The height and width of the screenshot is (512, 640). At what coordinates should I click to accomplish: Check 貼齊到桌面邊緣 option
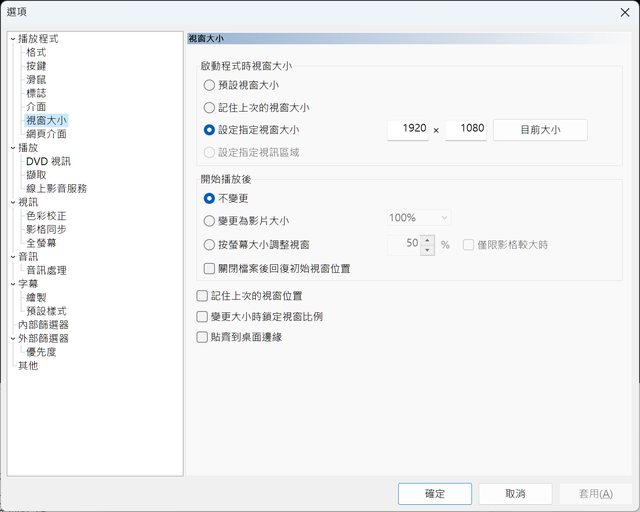pos(203,338)
